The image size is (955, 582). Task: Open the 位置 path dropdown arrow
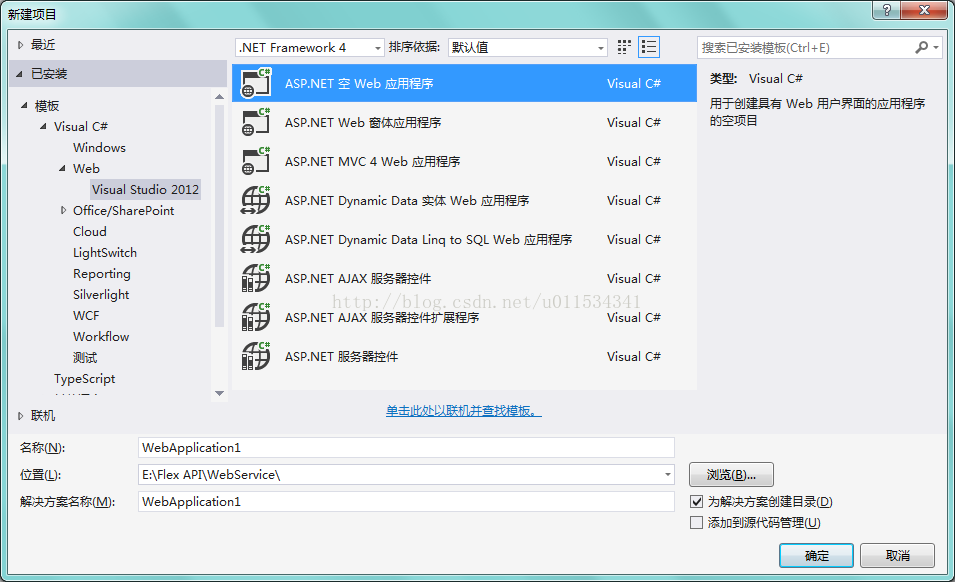pyautogui.click(x=668, y=474)
